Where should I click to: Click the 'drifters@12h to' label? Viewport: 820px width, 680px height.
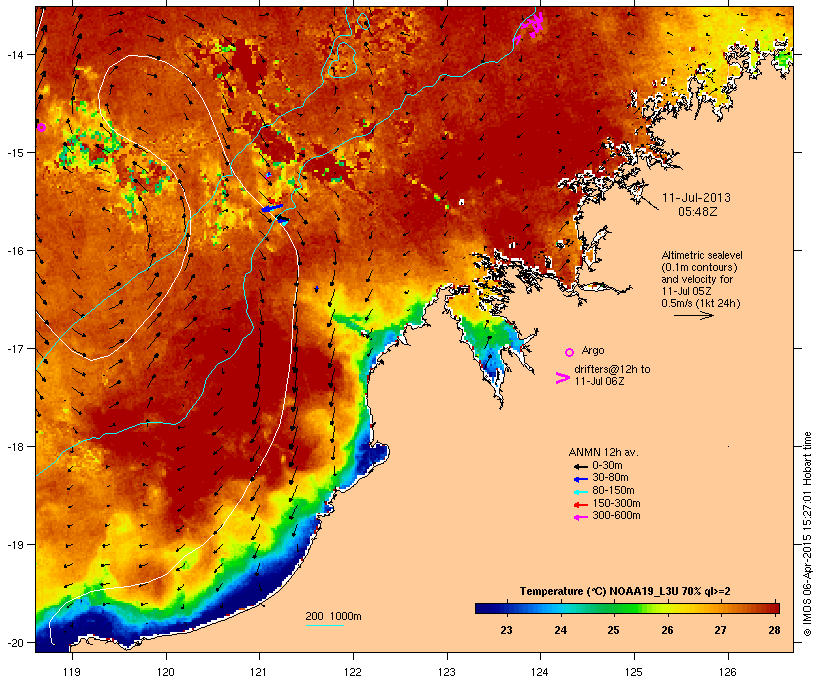click(x=612, y=369)
